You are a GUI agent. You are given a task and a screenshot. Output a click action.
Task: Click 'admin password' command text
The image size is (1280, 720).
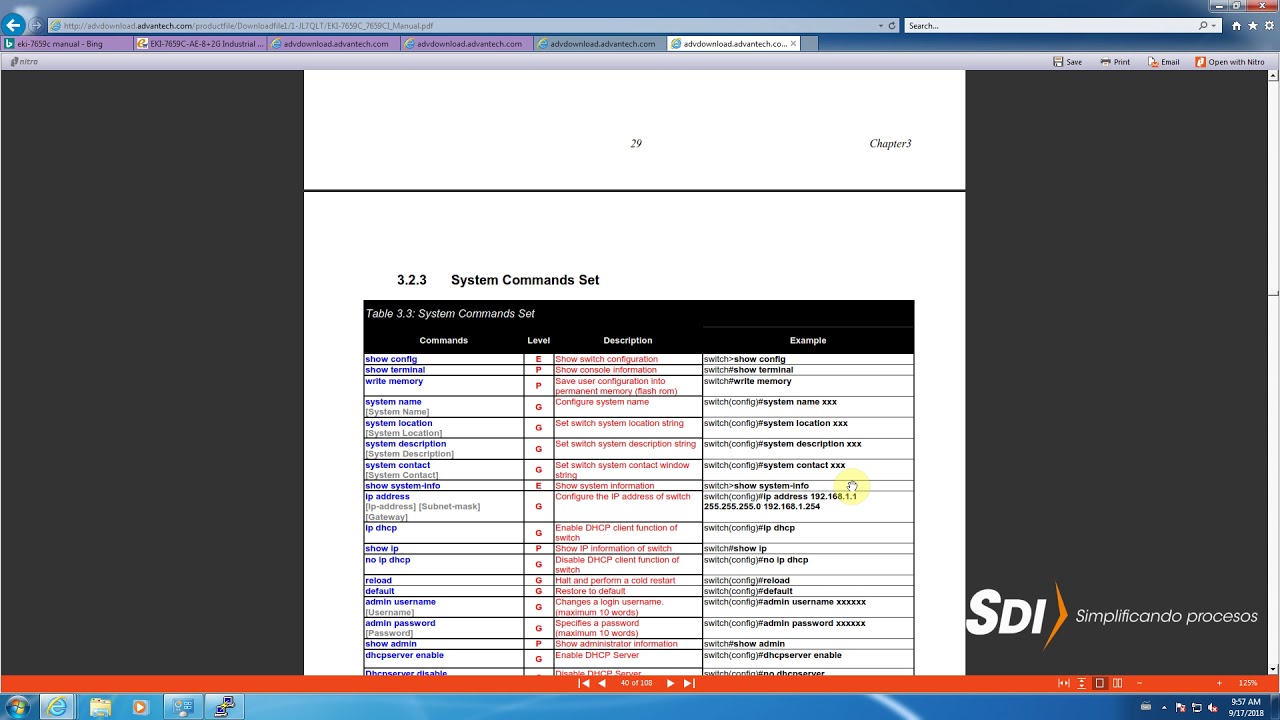click(400, 623)
